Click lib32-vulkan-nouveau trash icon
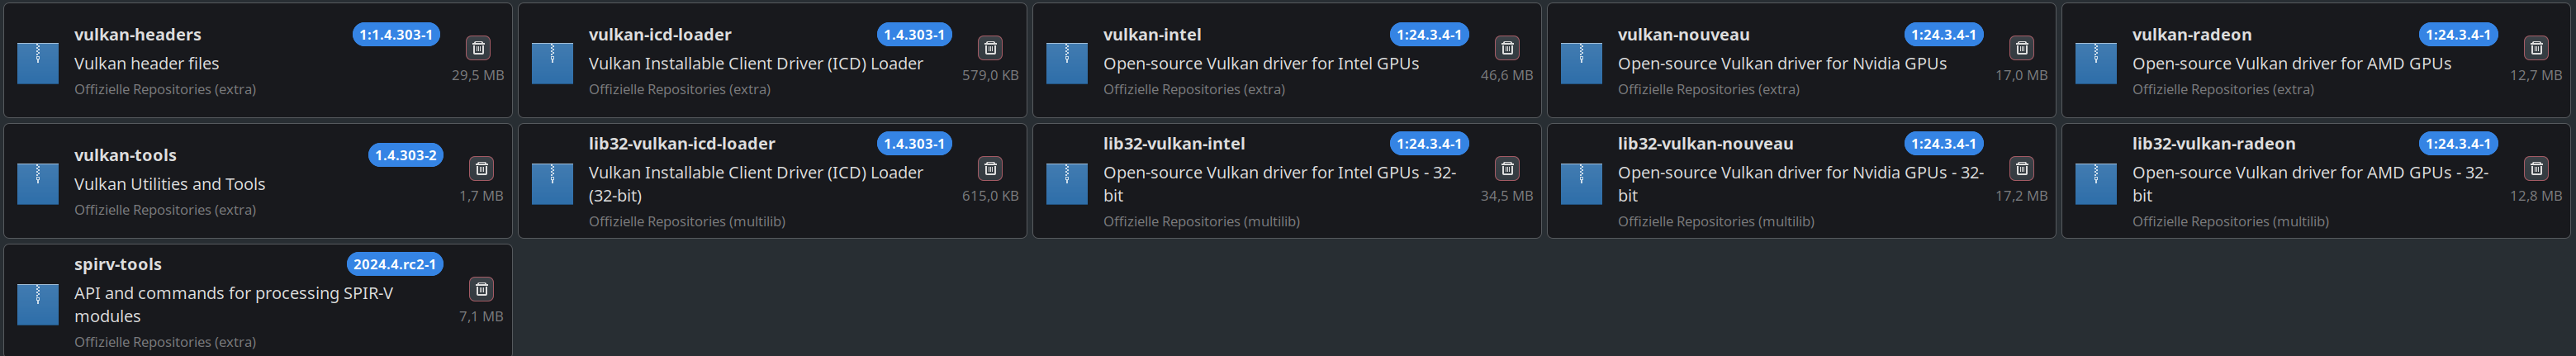This screenshot has height=356, width=2576. [x=2021, y=169]
